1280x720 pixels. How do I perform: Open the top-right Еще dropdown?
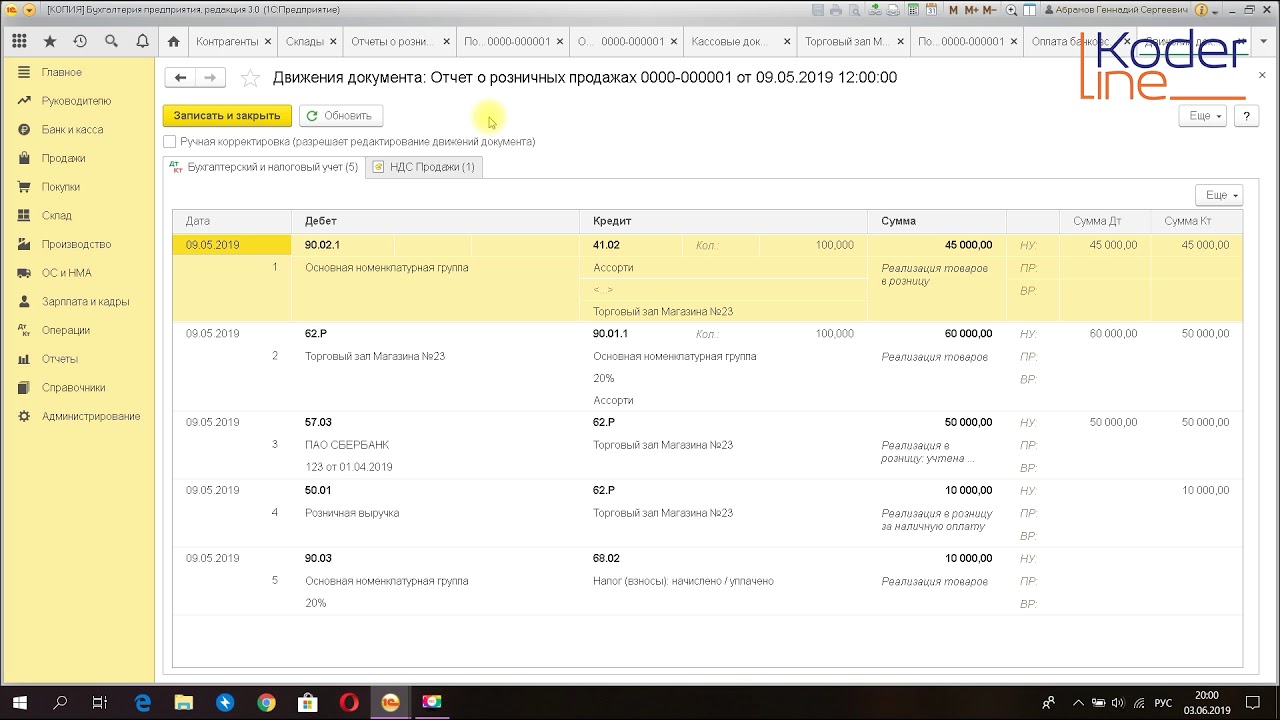[x=1201, y=116]
